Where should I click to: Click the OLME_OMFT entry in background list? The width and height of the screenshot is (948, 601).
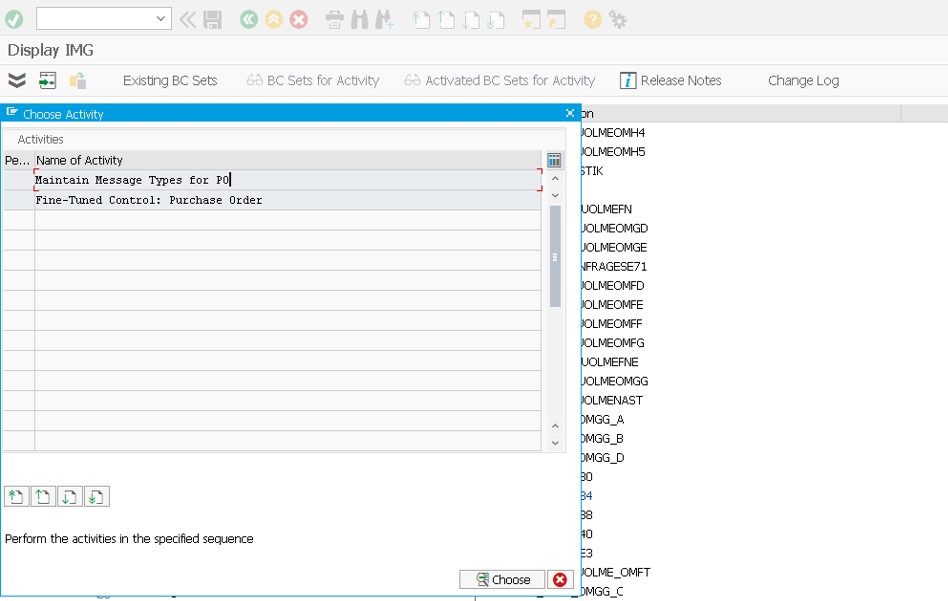coord(615,572)
